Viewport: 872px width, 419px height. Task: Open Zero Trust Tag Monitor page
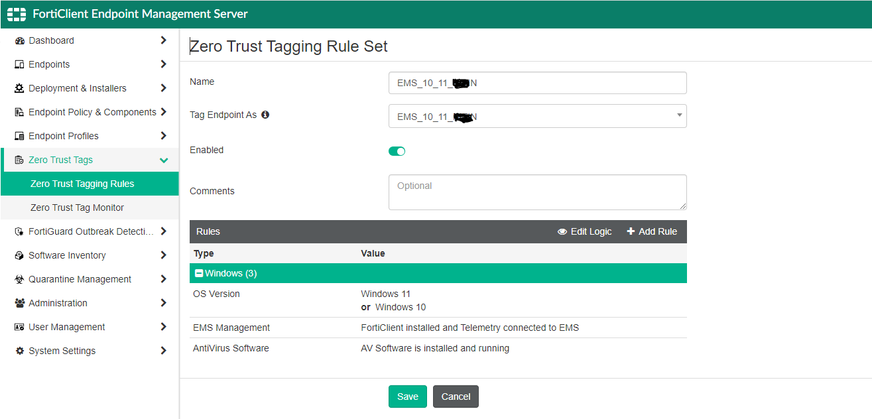pyautogui.click(x=77, y=208)
